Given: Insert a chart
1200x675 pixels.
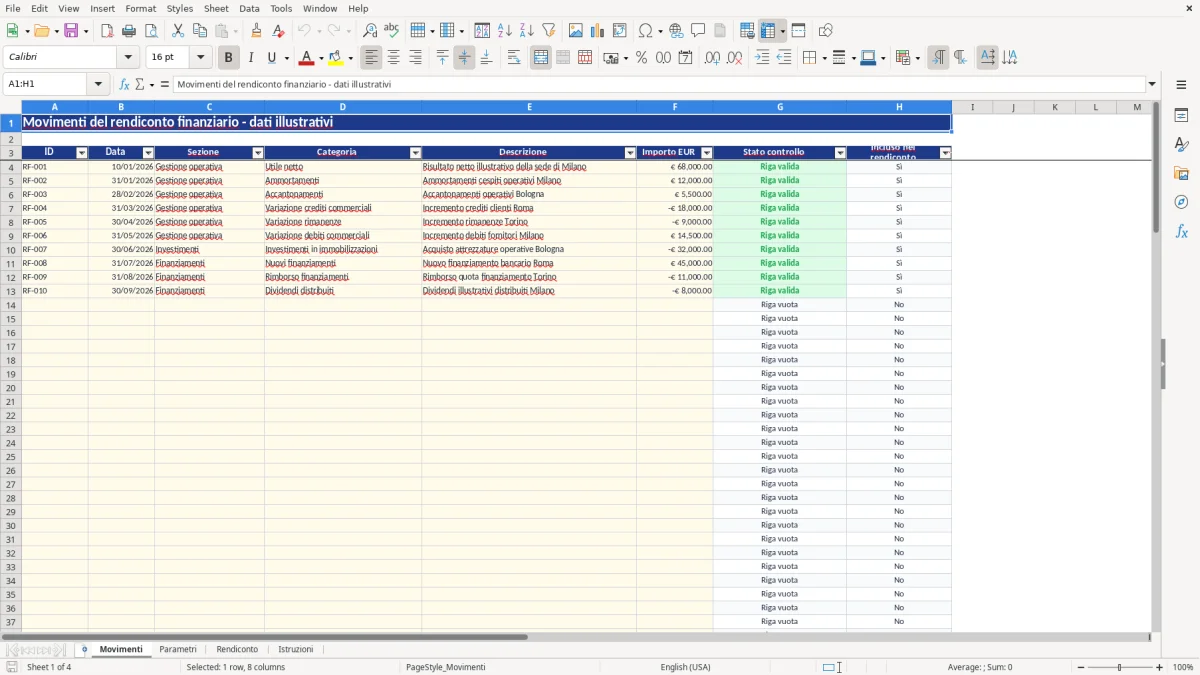Looking at the screenshot, I should (598, 31).
